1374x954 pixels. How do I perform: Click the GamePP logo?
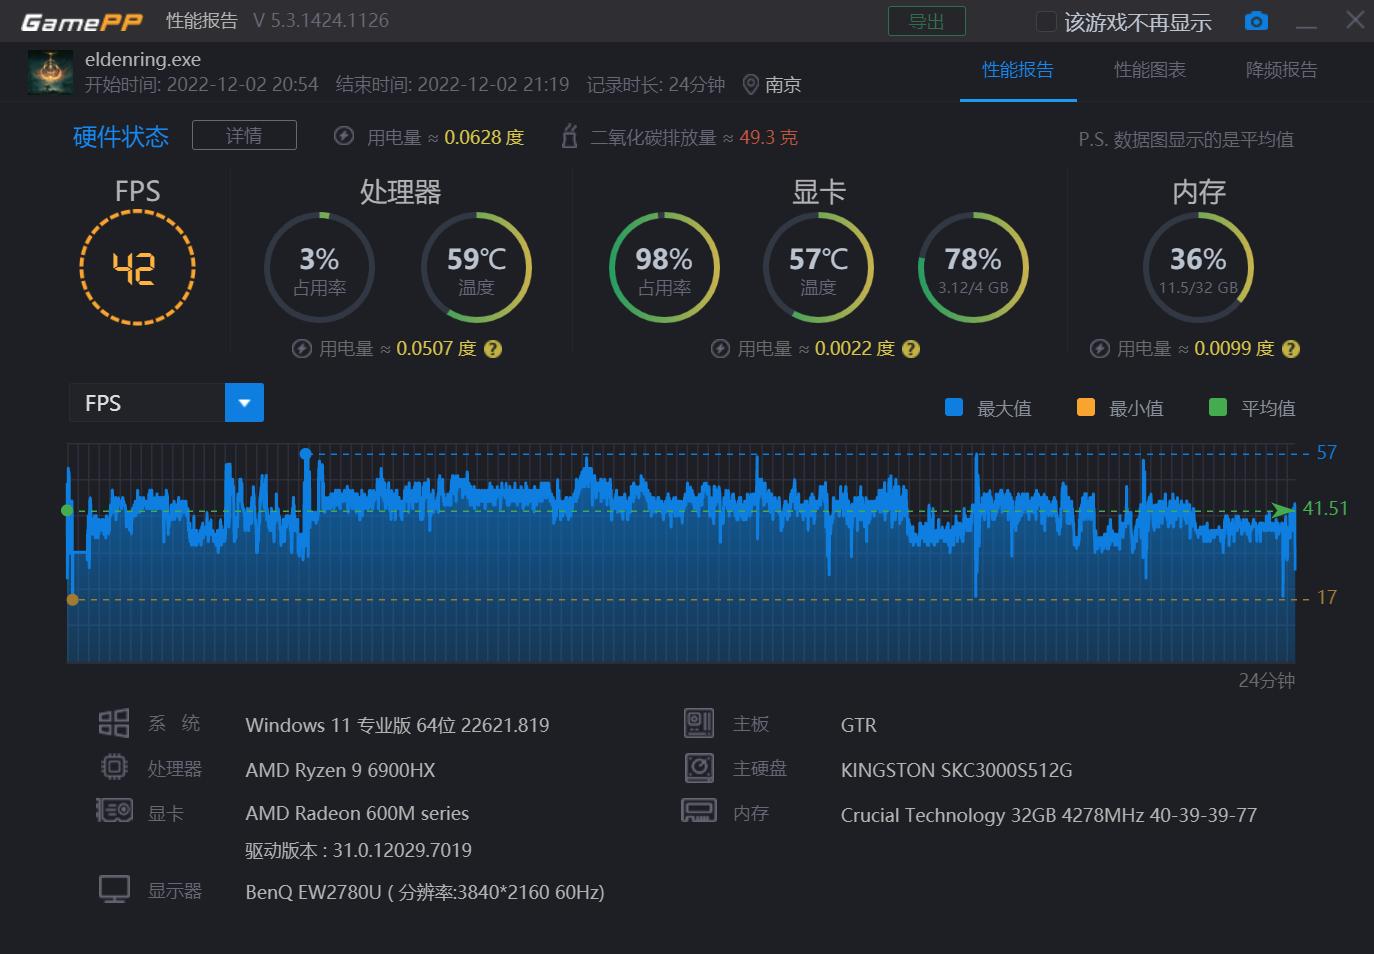click(80, 20)
